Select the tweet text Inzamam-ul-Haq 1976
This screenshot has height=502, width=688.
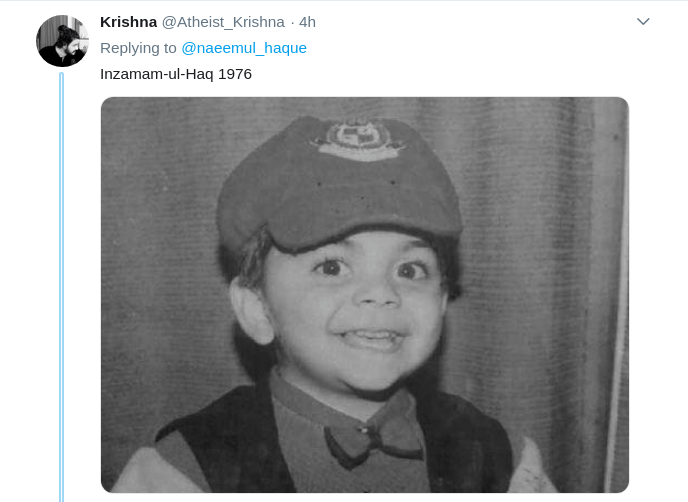click(x=176, y=74)
